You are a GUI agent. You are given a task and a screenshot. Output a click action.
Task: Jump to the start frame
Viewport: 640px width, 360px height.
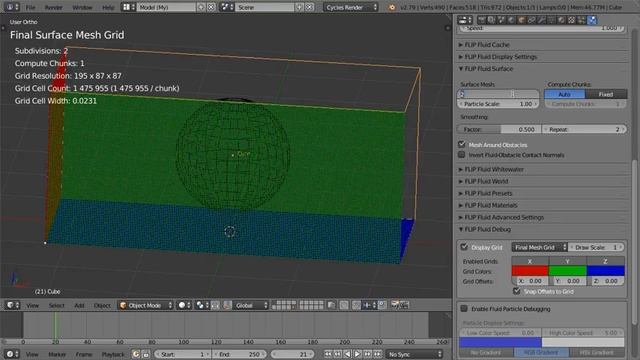[328, 354]
